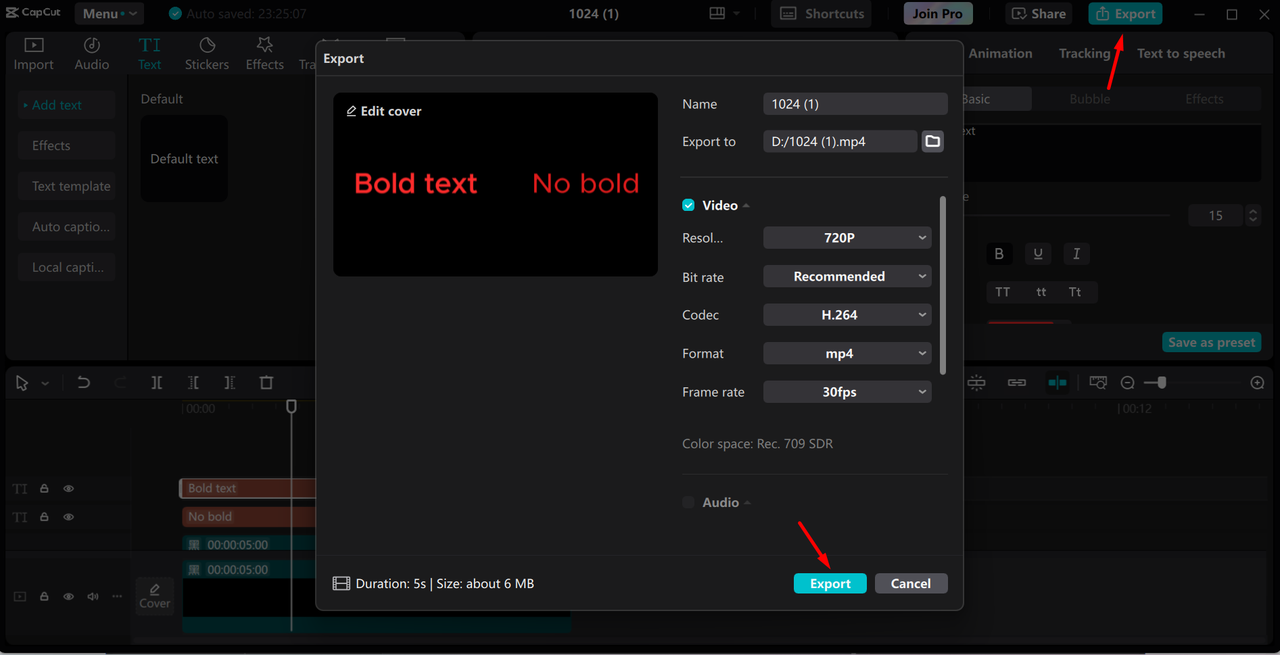Open the Bit rate Recommended dropdown
The width and height of the screenshot is (1280, 655).
tap(847, 276)
